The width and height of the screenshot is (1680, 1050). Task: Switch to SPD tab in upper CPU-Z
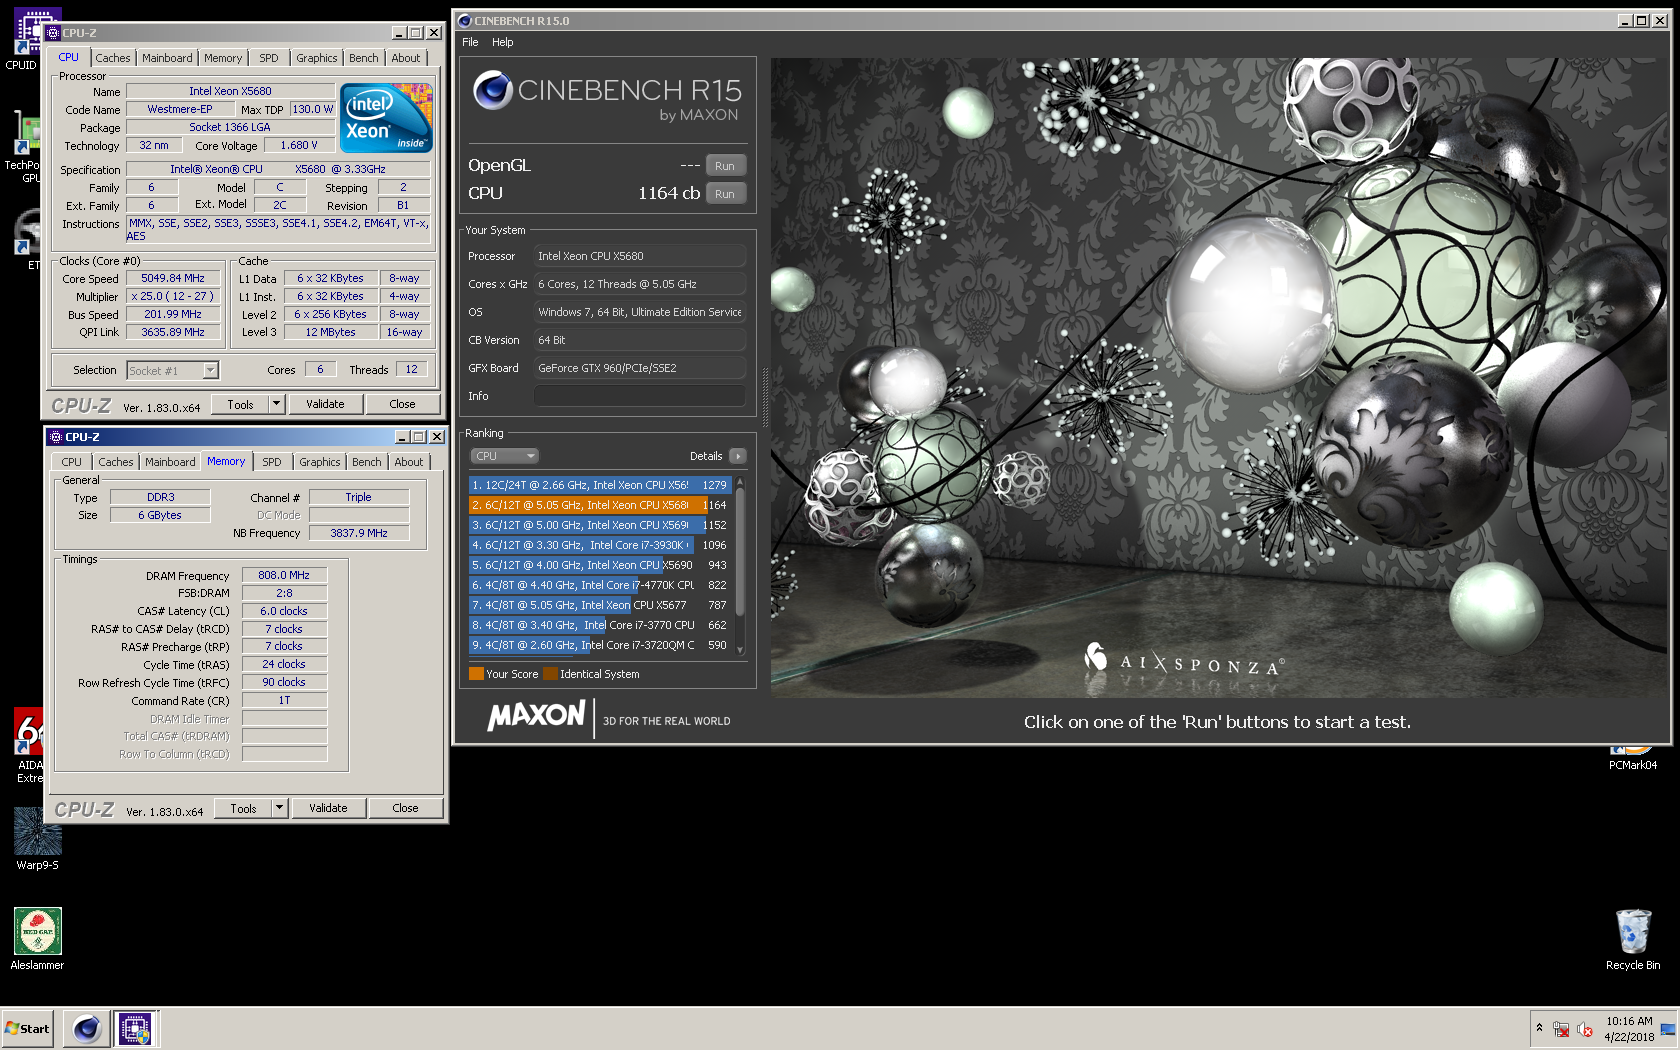click(x=269, y=58)
